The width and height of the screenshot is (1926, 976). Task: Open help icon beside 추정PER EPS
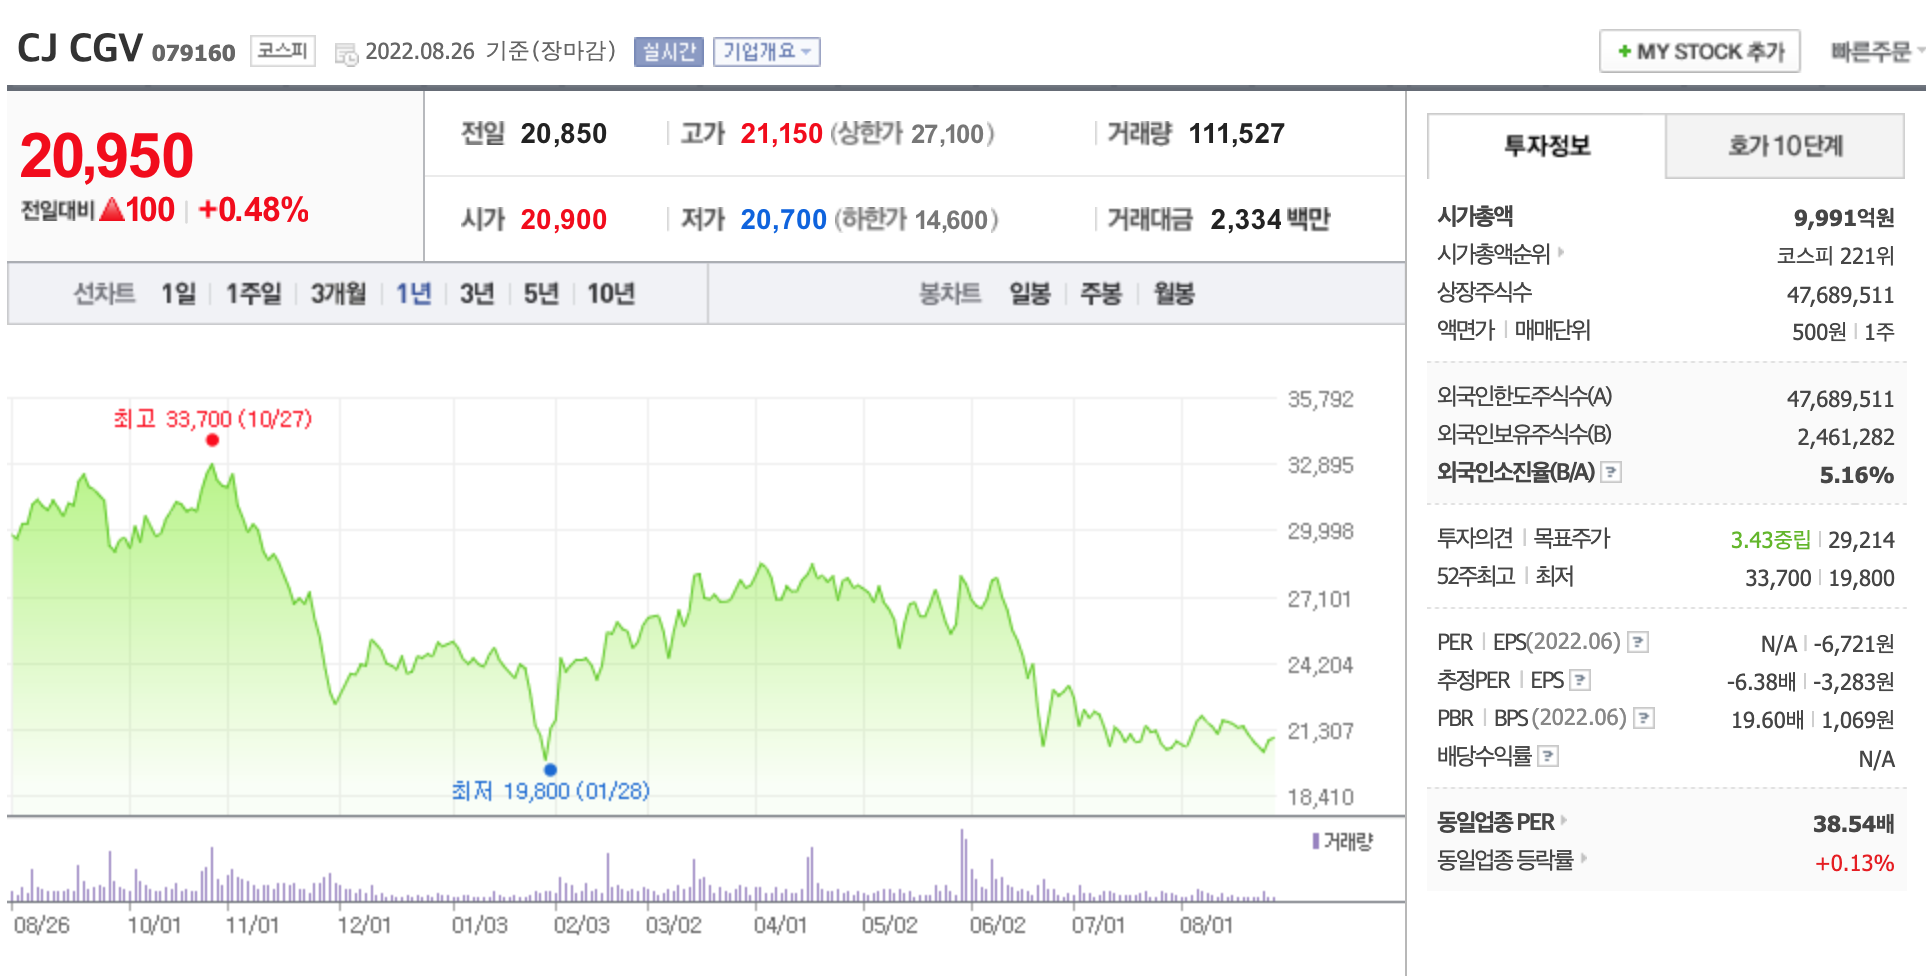pyautogui.click(x=1580, y=680)
